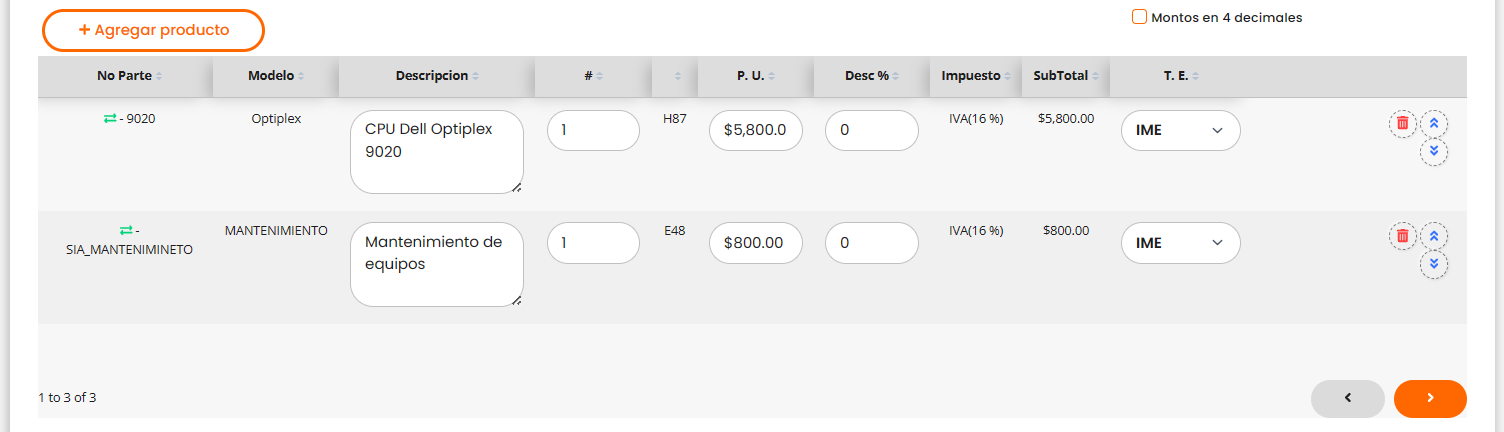The image size is (1504, 432).
Task: Edit the CPU Dell Optiplex description field
Action: 436,151
